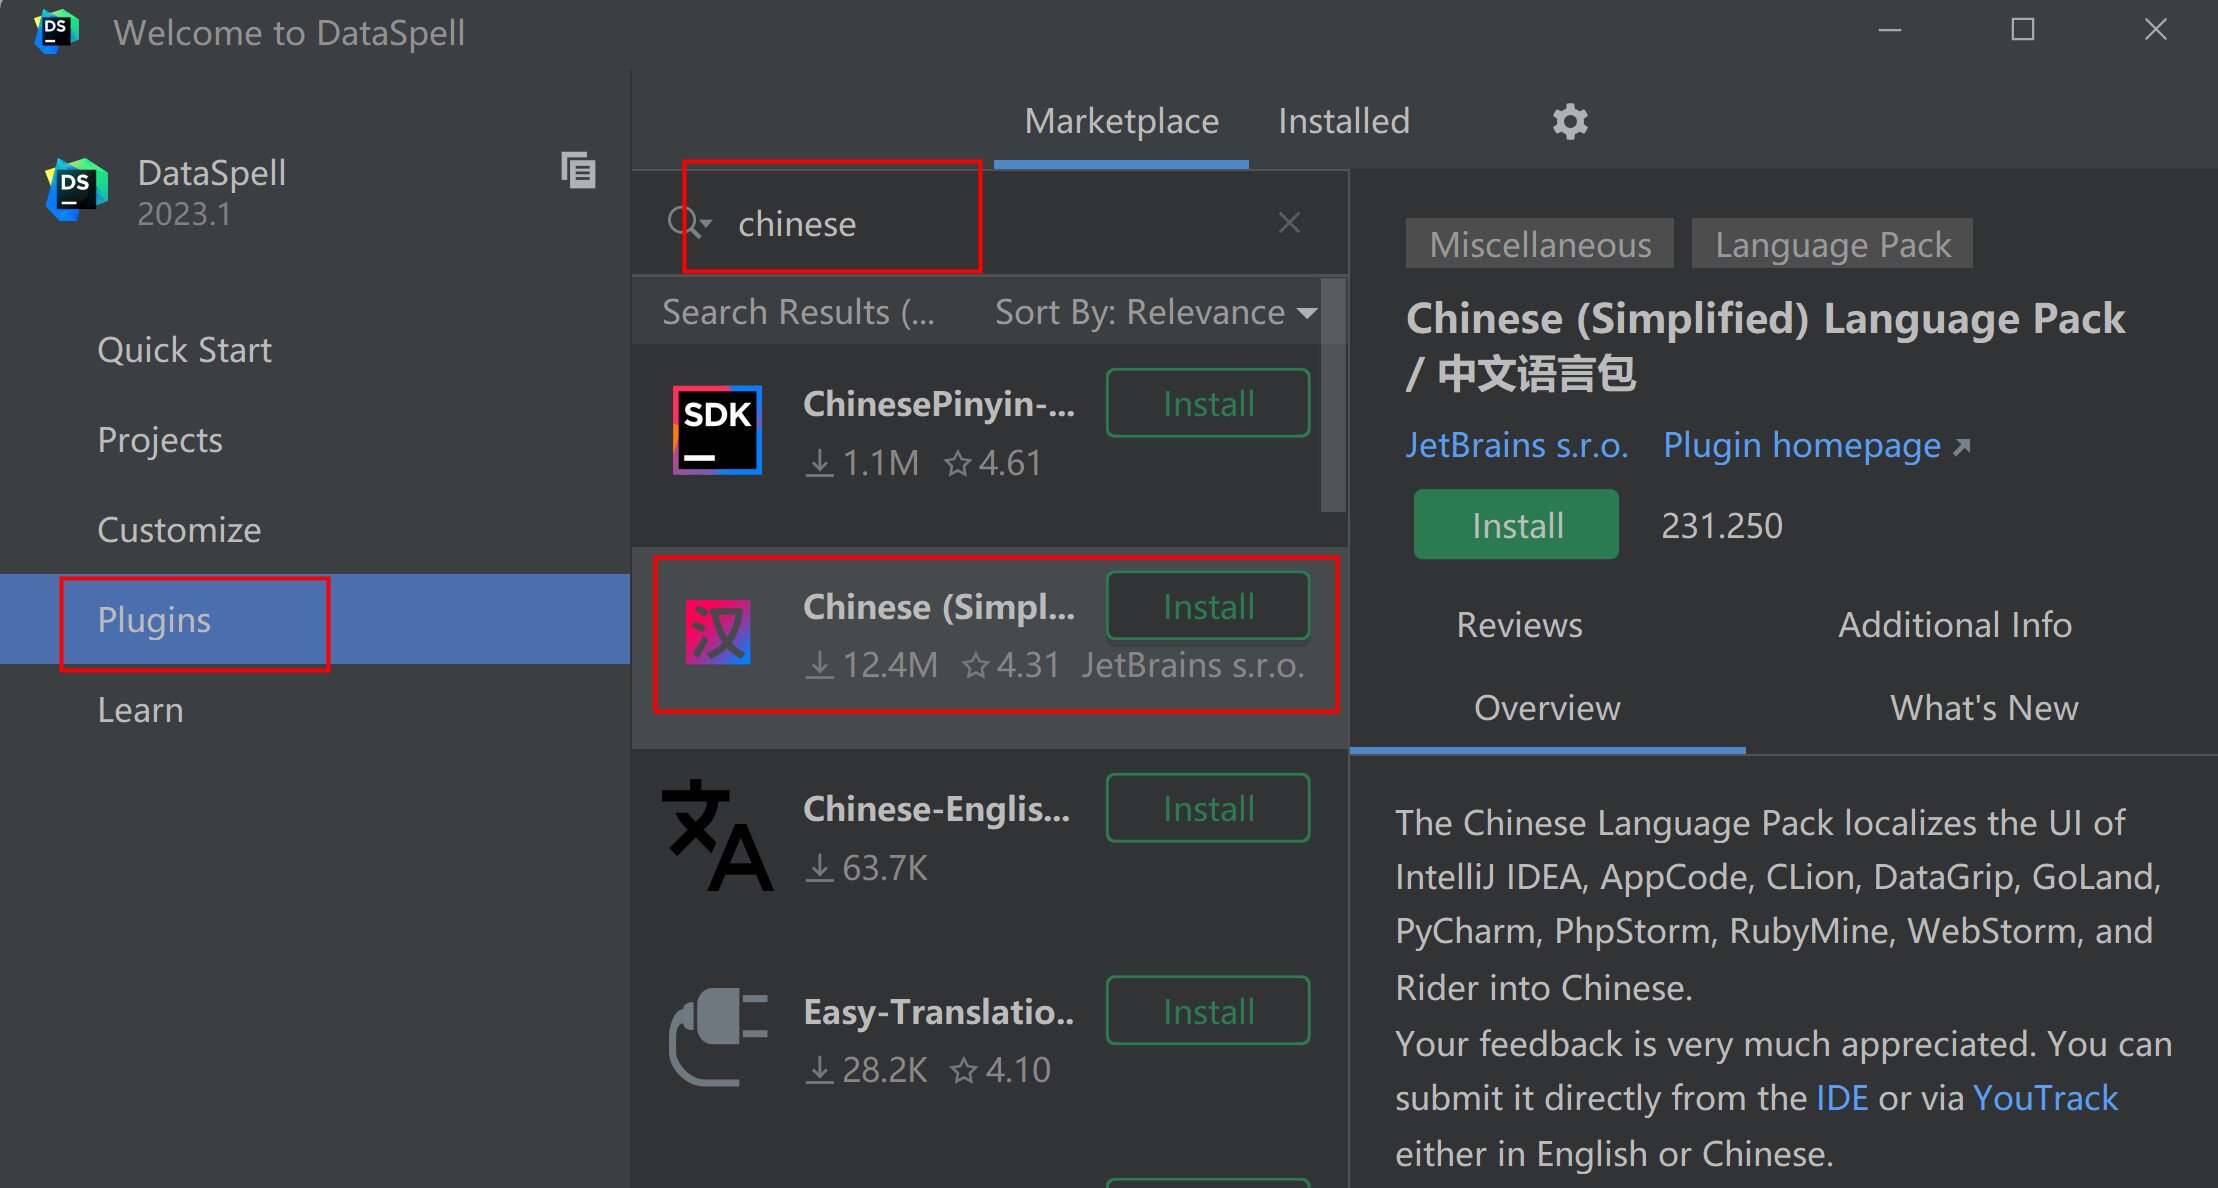Viewport: 2218px width, 1188px height.
Task: Click the JetBrains s.r.o. vendor text in list row
Action: 1193,665
